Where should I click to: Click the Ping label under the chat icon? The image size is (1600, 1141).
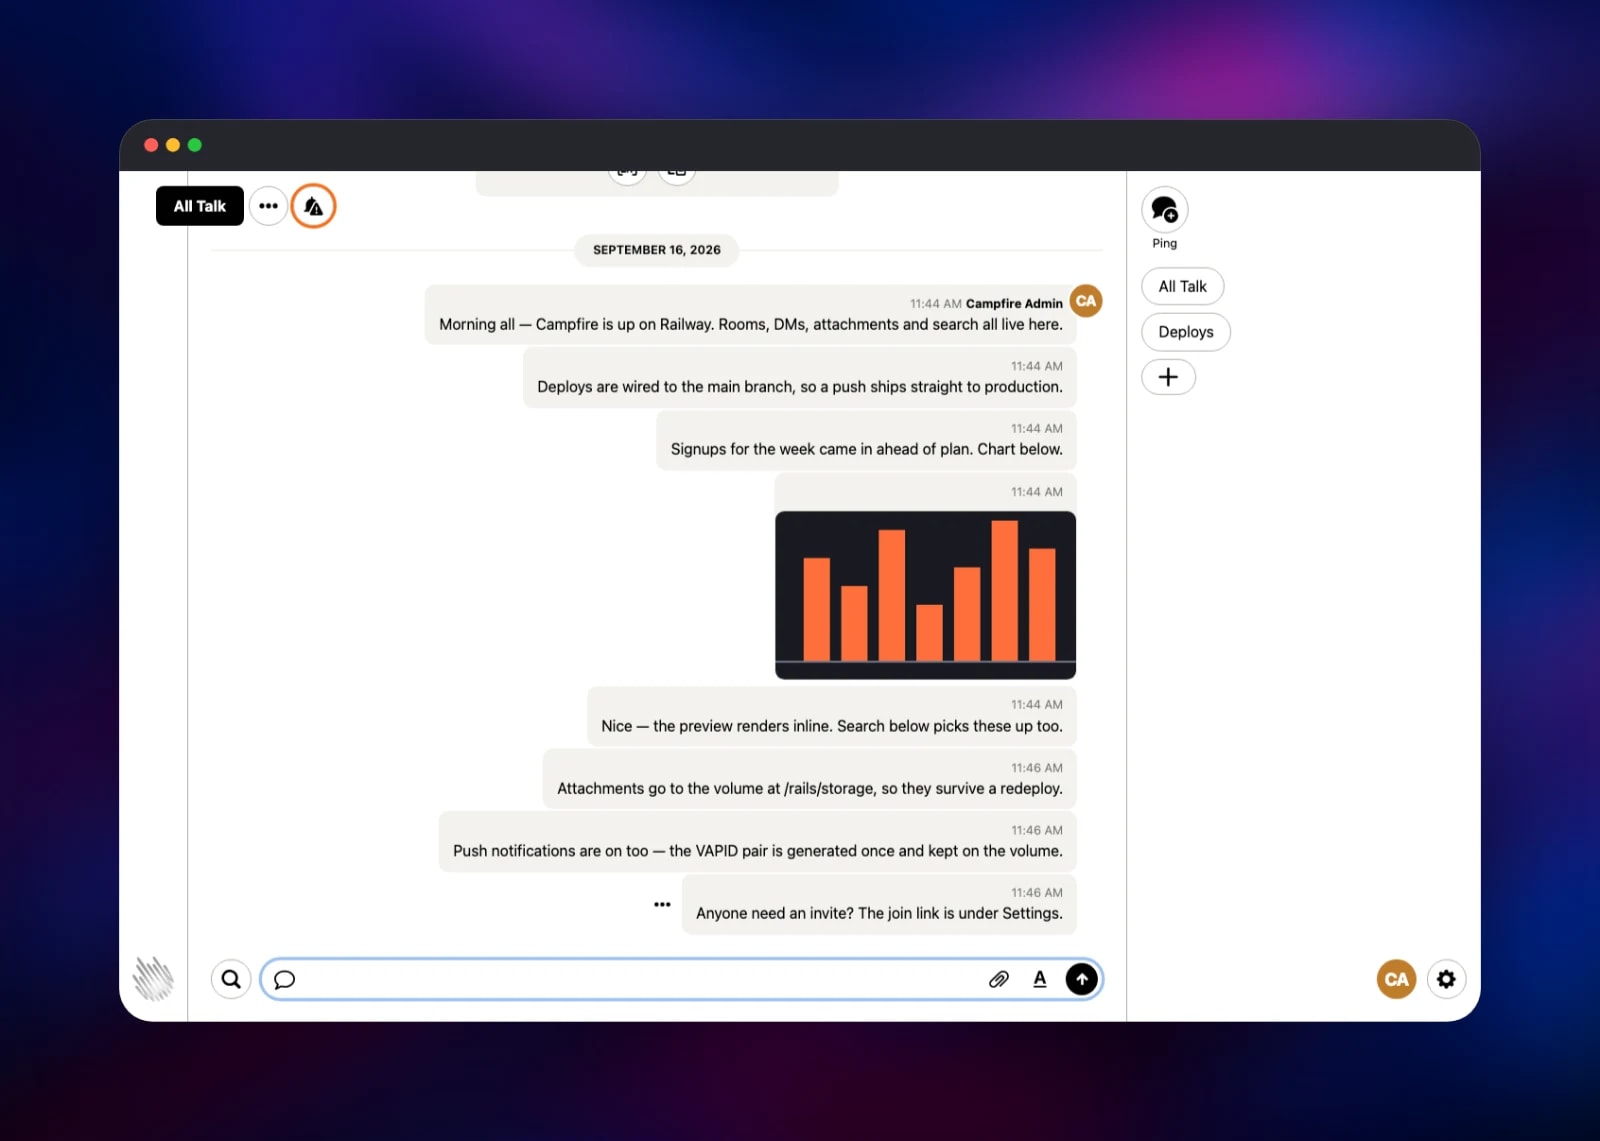1165,243
